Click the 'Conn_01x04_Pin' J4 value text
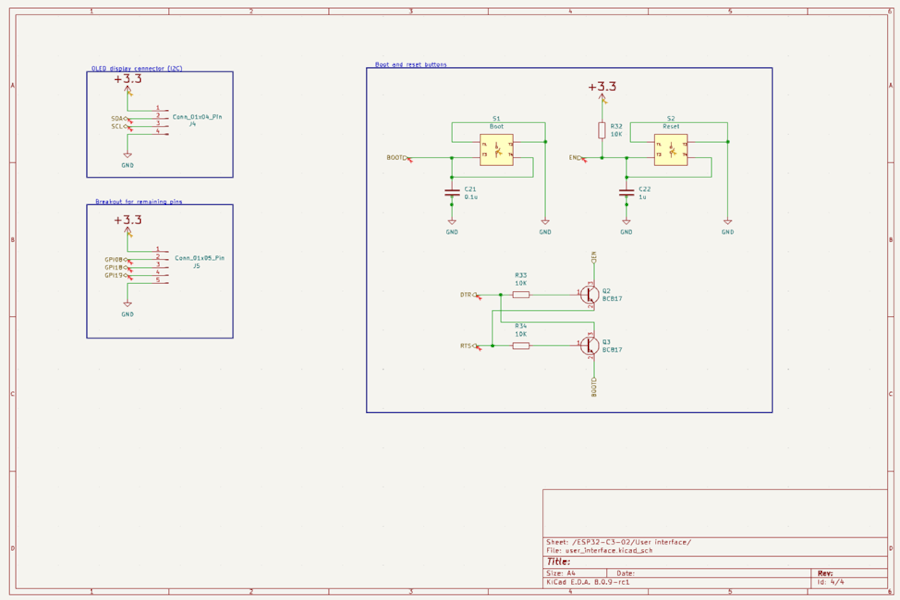The image size is (900, 600). pos(197,117)
